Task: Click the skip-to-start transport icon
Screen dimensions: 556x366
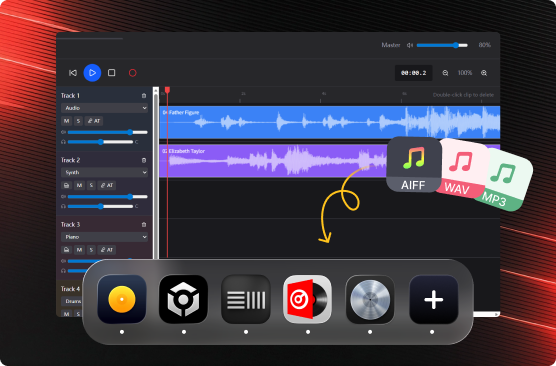Action: (x=73, y=73)
